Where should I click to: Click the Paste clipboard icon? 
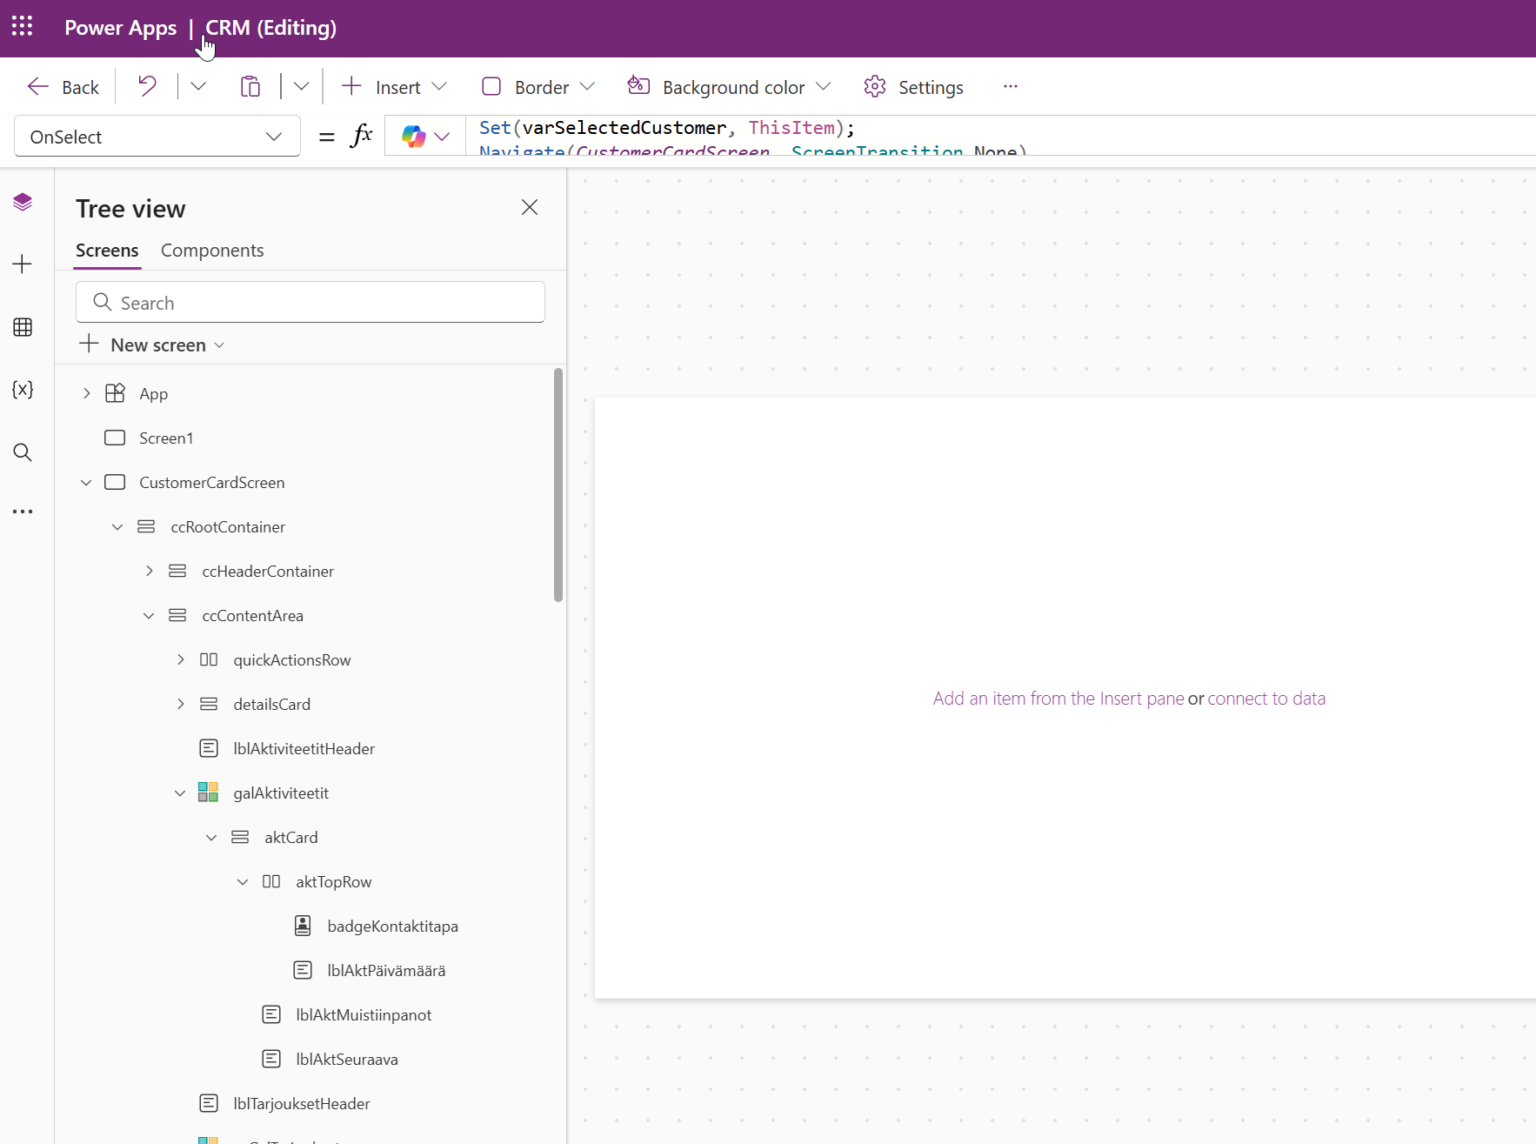tap(250, 87)
